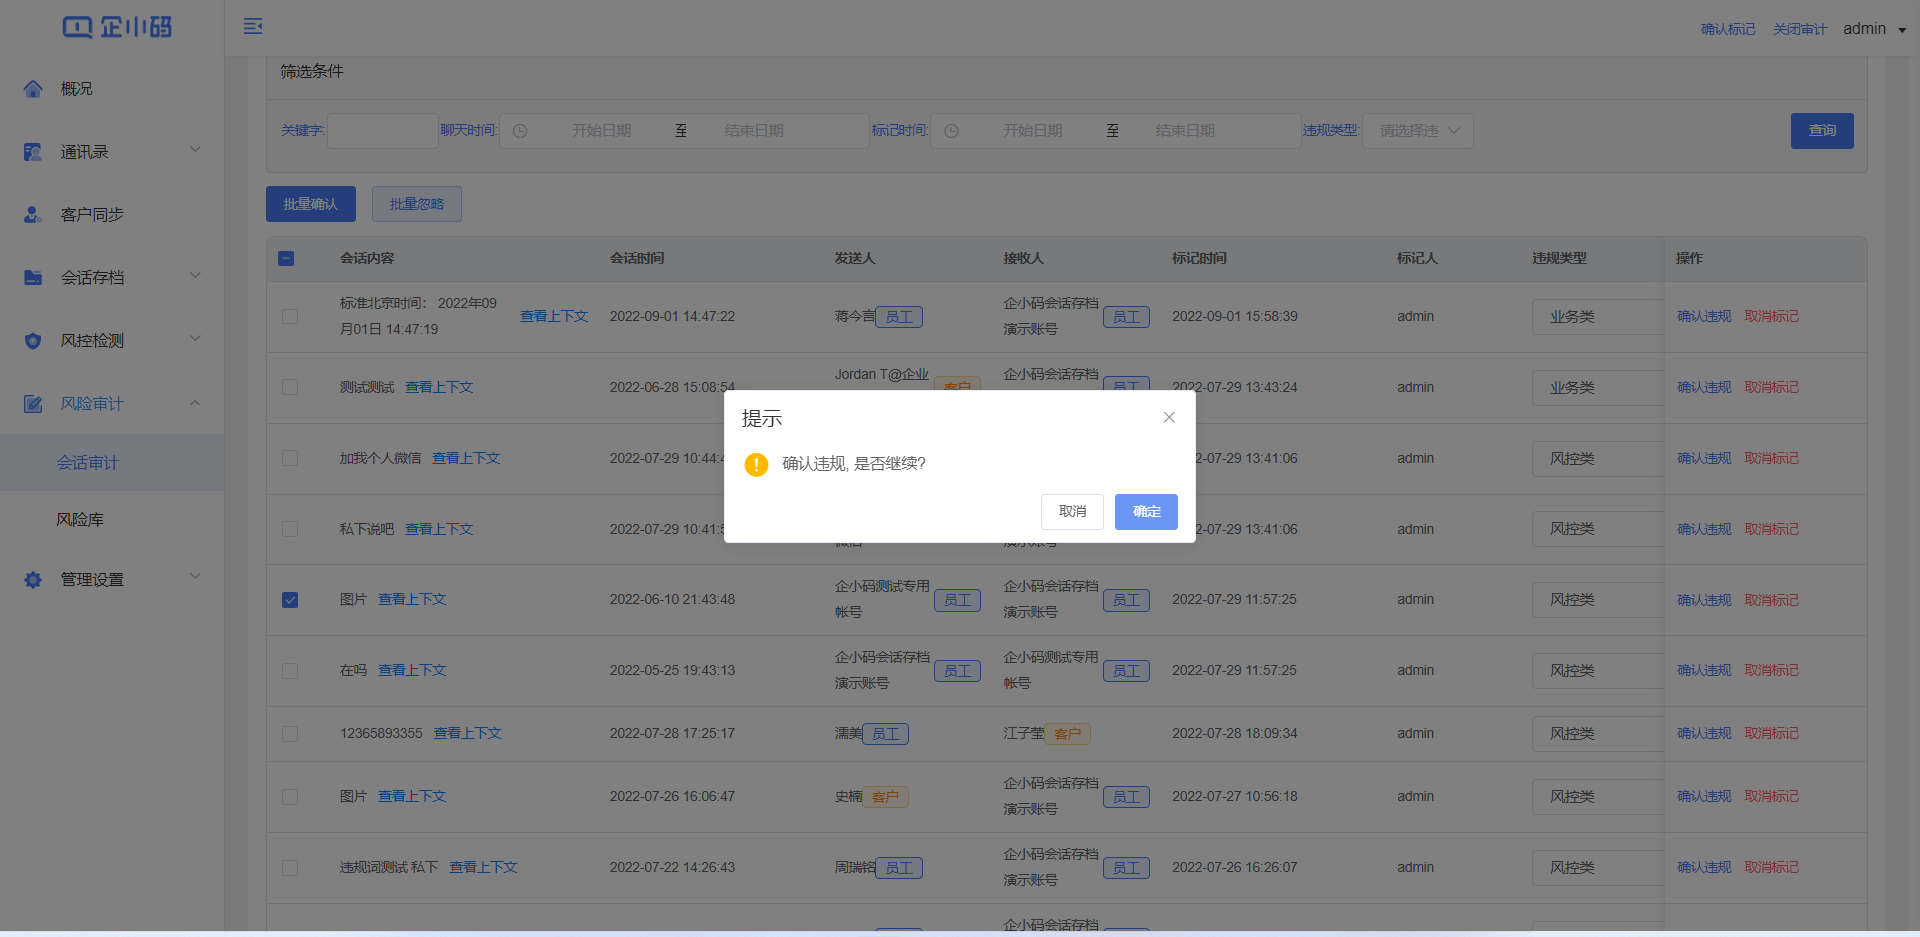Open the 客户同步 menu item
The image size is (1920, 937).
(112, 215)
